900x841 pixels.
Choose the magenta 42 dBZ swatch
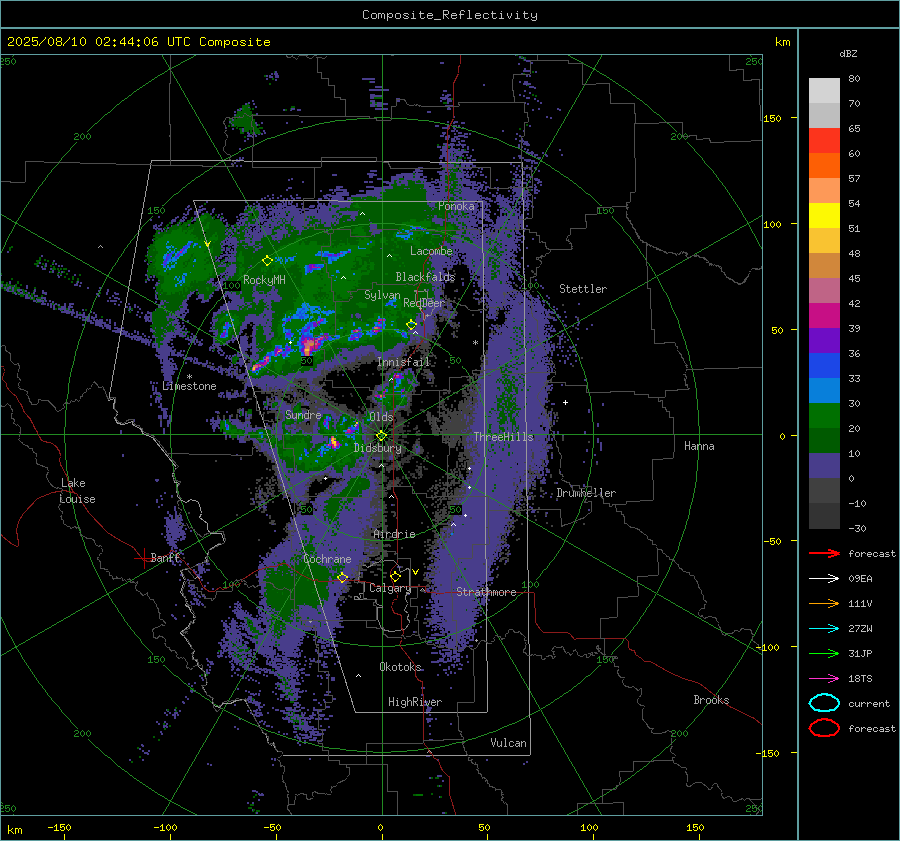pyautogui.click(x=824, y=316)
